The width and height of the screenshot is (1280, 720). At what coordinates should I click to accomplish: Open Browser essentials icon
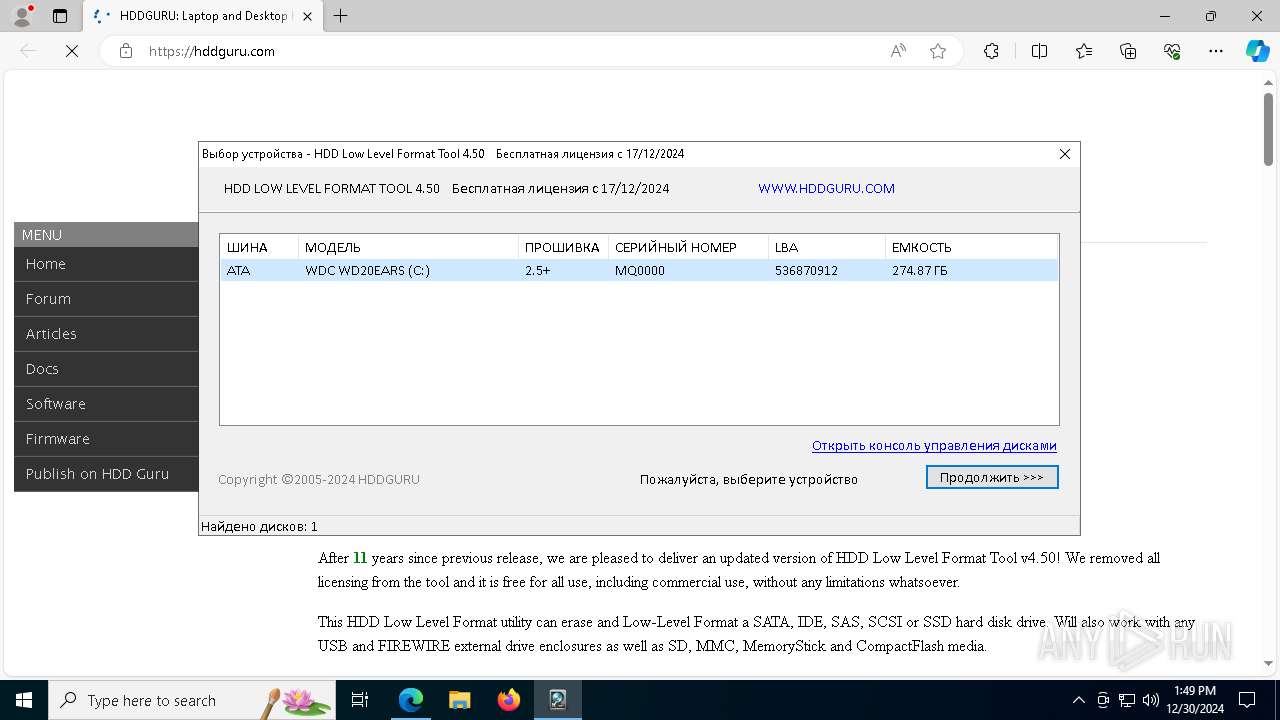[1172, 51]
